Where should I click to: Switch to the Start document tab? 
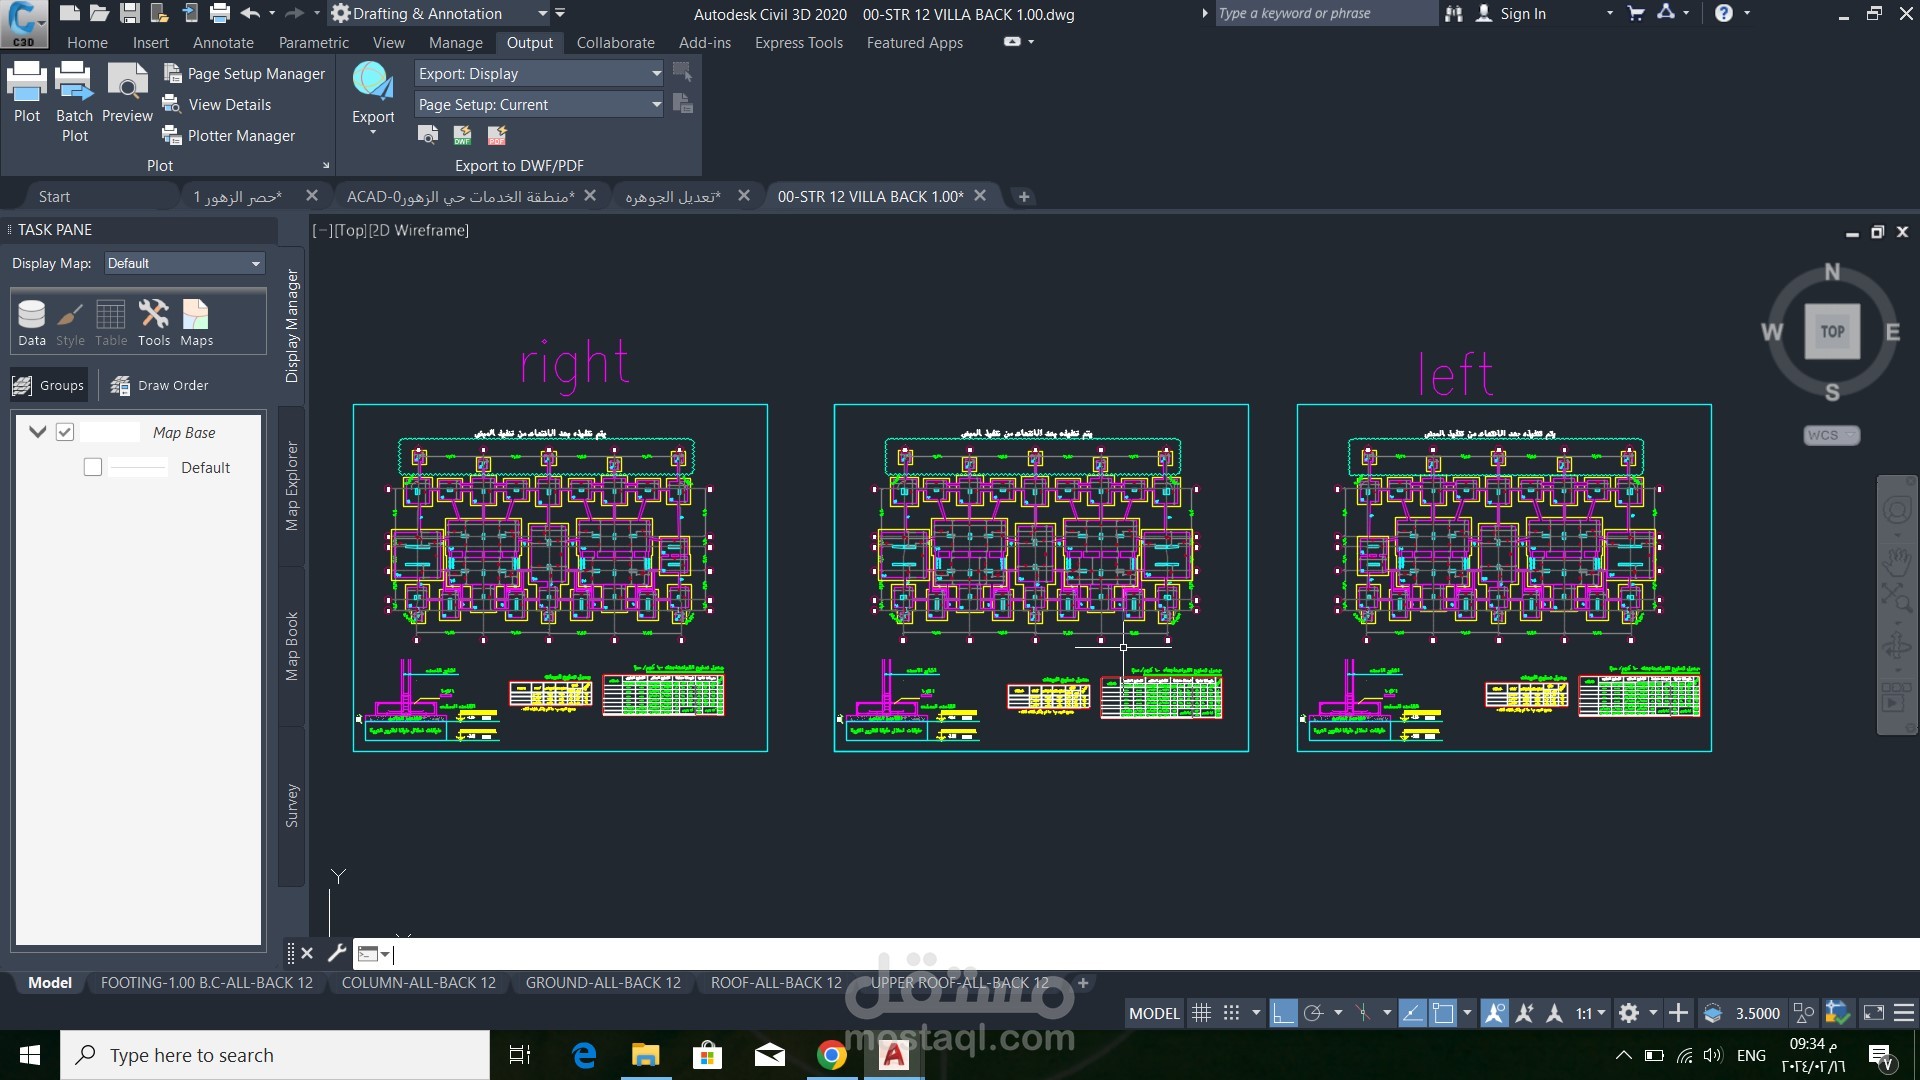click(54, 197)
